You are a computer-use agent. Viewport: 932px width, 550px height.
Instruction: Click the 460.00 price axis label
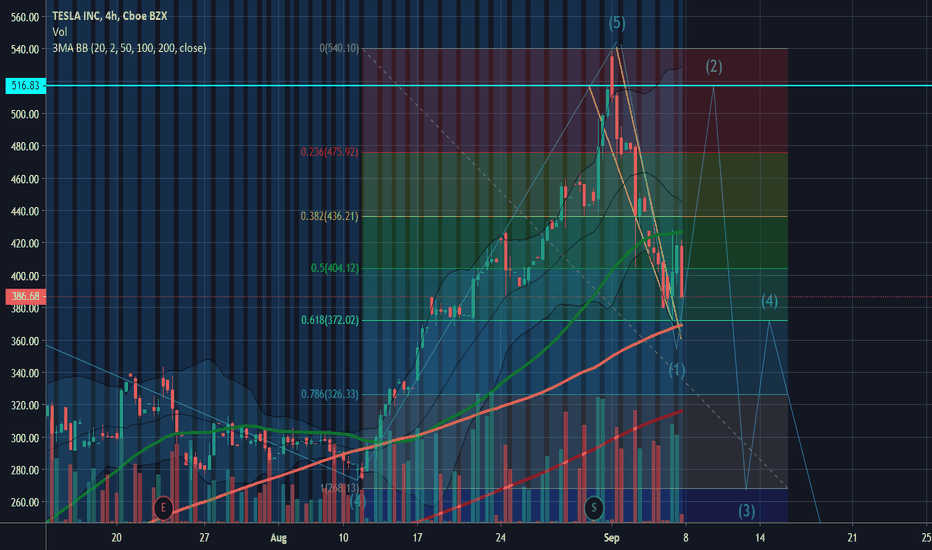[25, 179]
